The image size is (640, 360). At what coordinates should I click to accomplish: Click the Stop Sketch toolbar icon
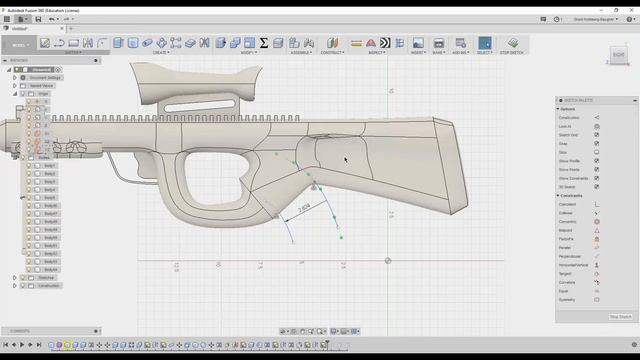(x=513, y=43)
